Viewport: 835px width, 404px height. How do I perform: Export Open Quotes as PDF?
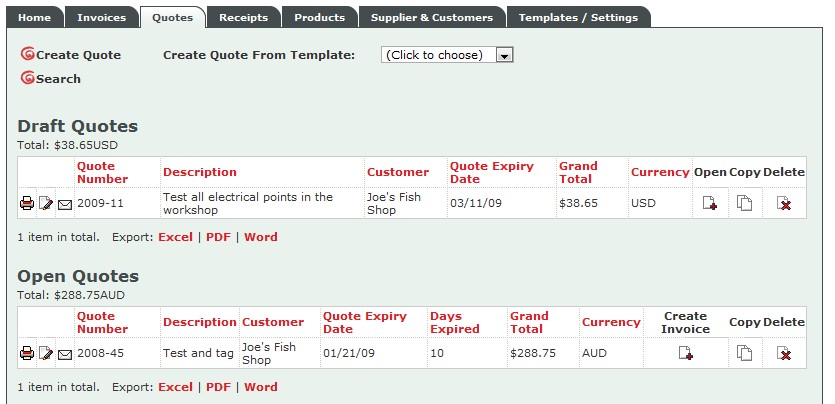[x=218, y=387]
